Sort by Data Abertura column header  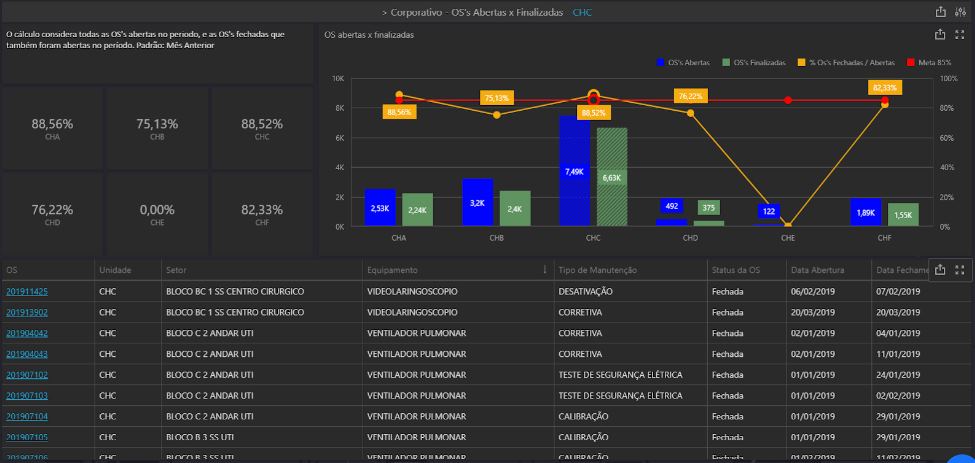[x=817, y=270]
